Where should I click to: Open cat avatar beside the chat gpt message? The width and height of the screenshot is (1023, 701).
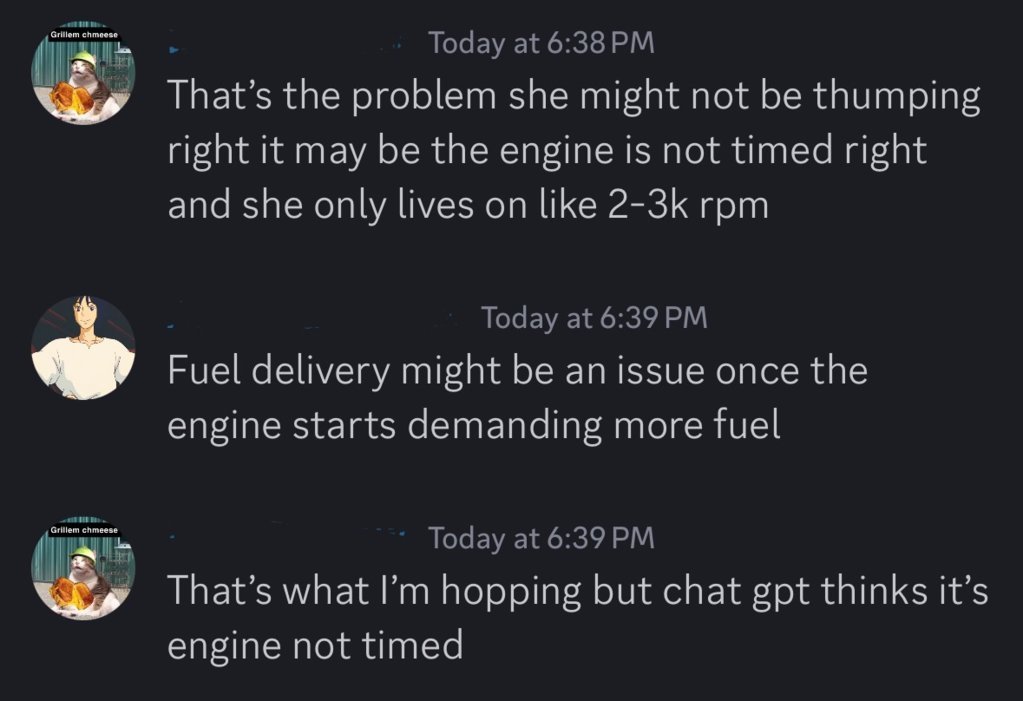coord(84,568)
